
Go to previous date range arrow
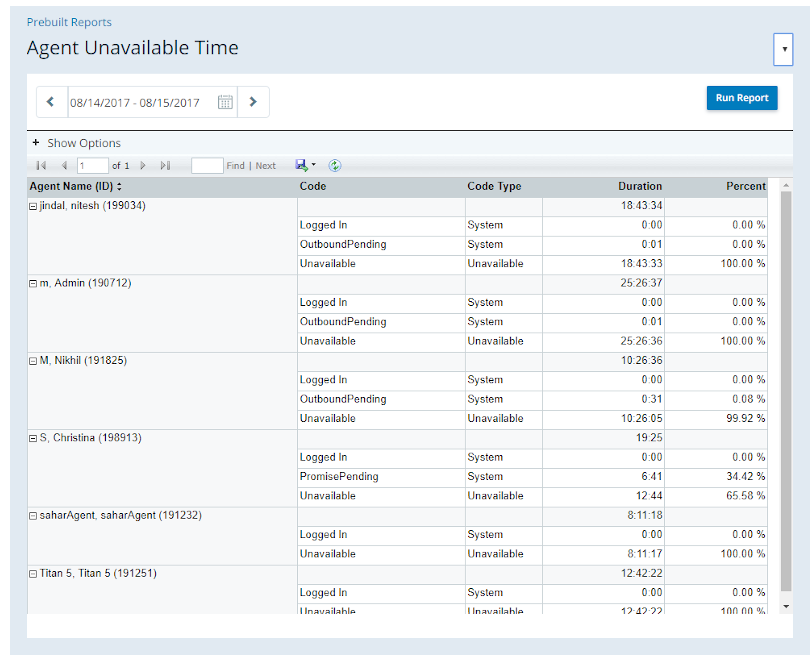click(50, 102)
